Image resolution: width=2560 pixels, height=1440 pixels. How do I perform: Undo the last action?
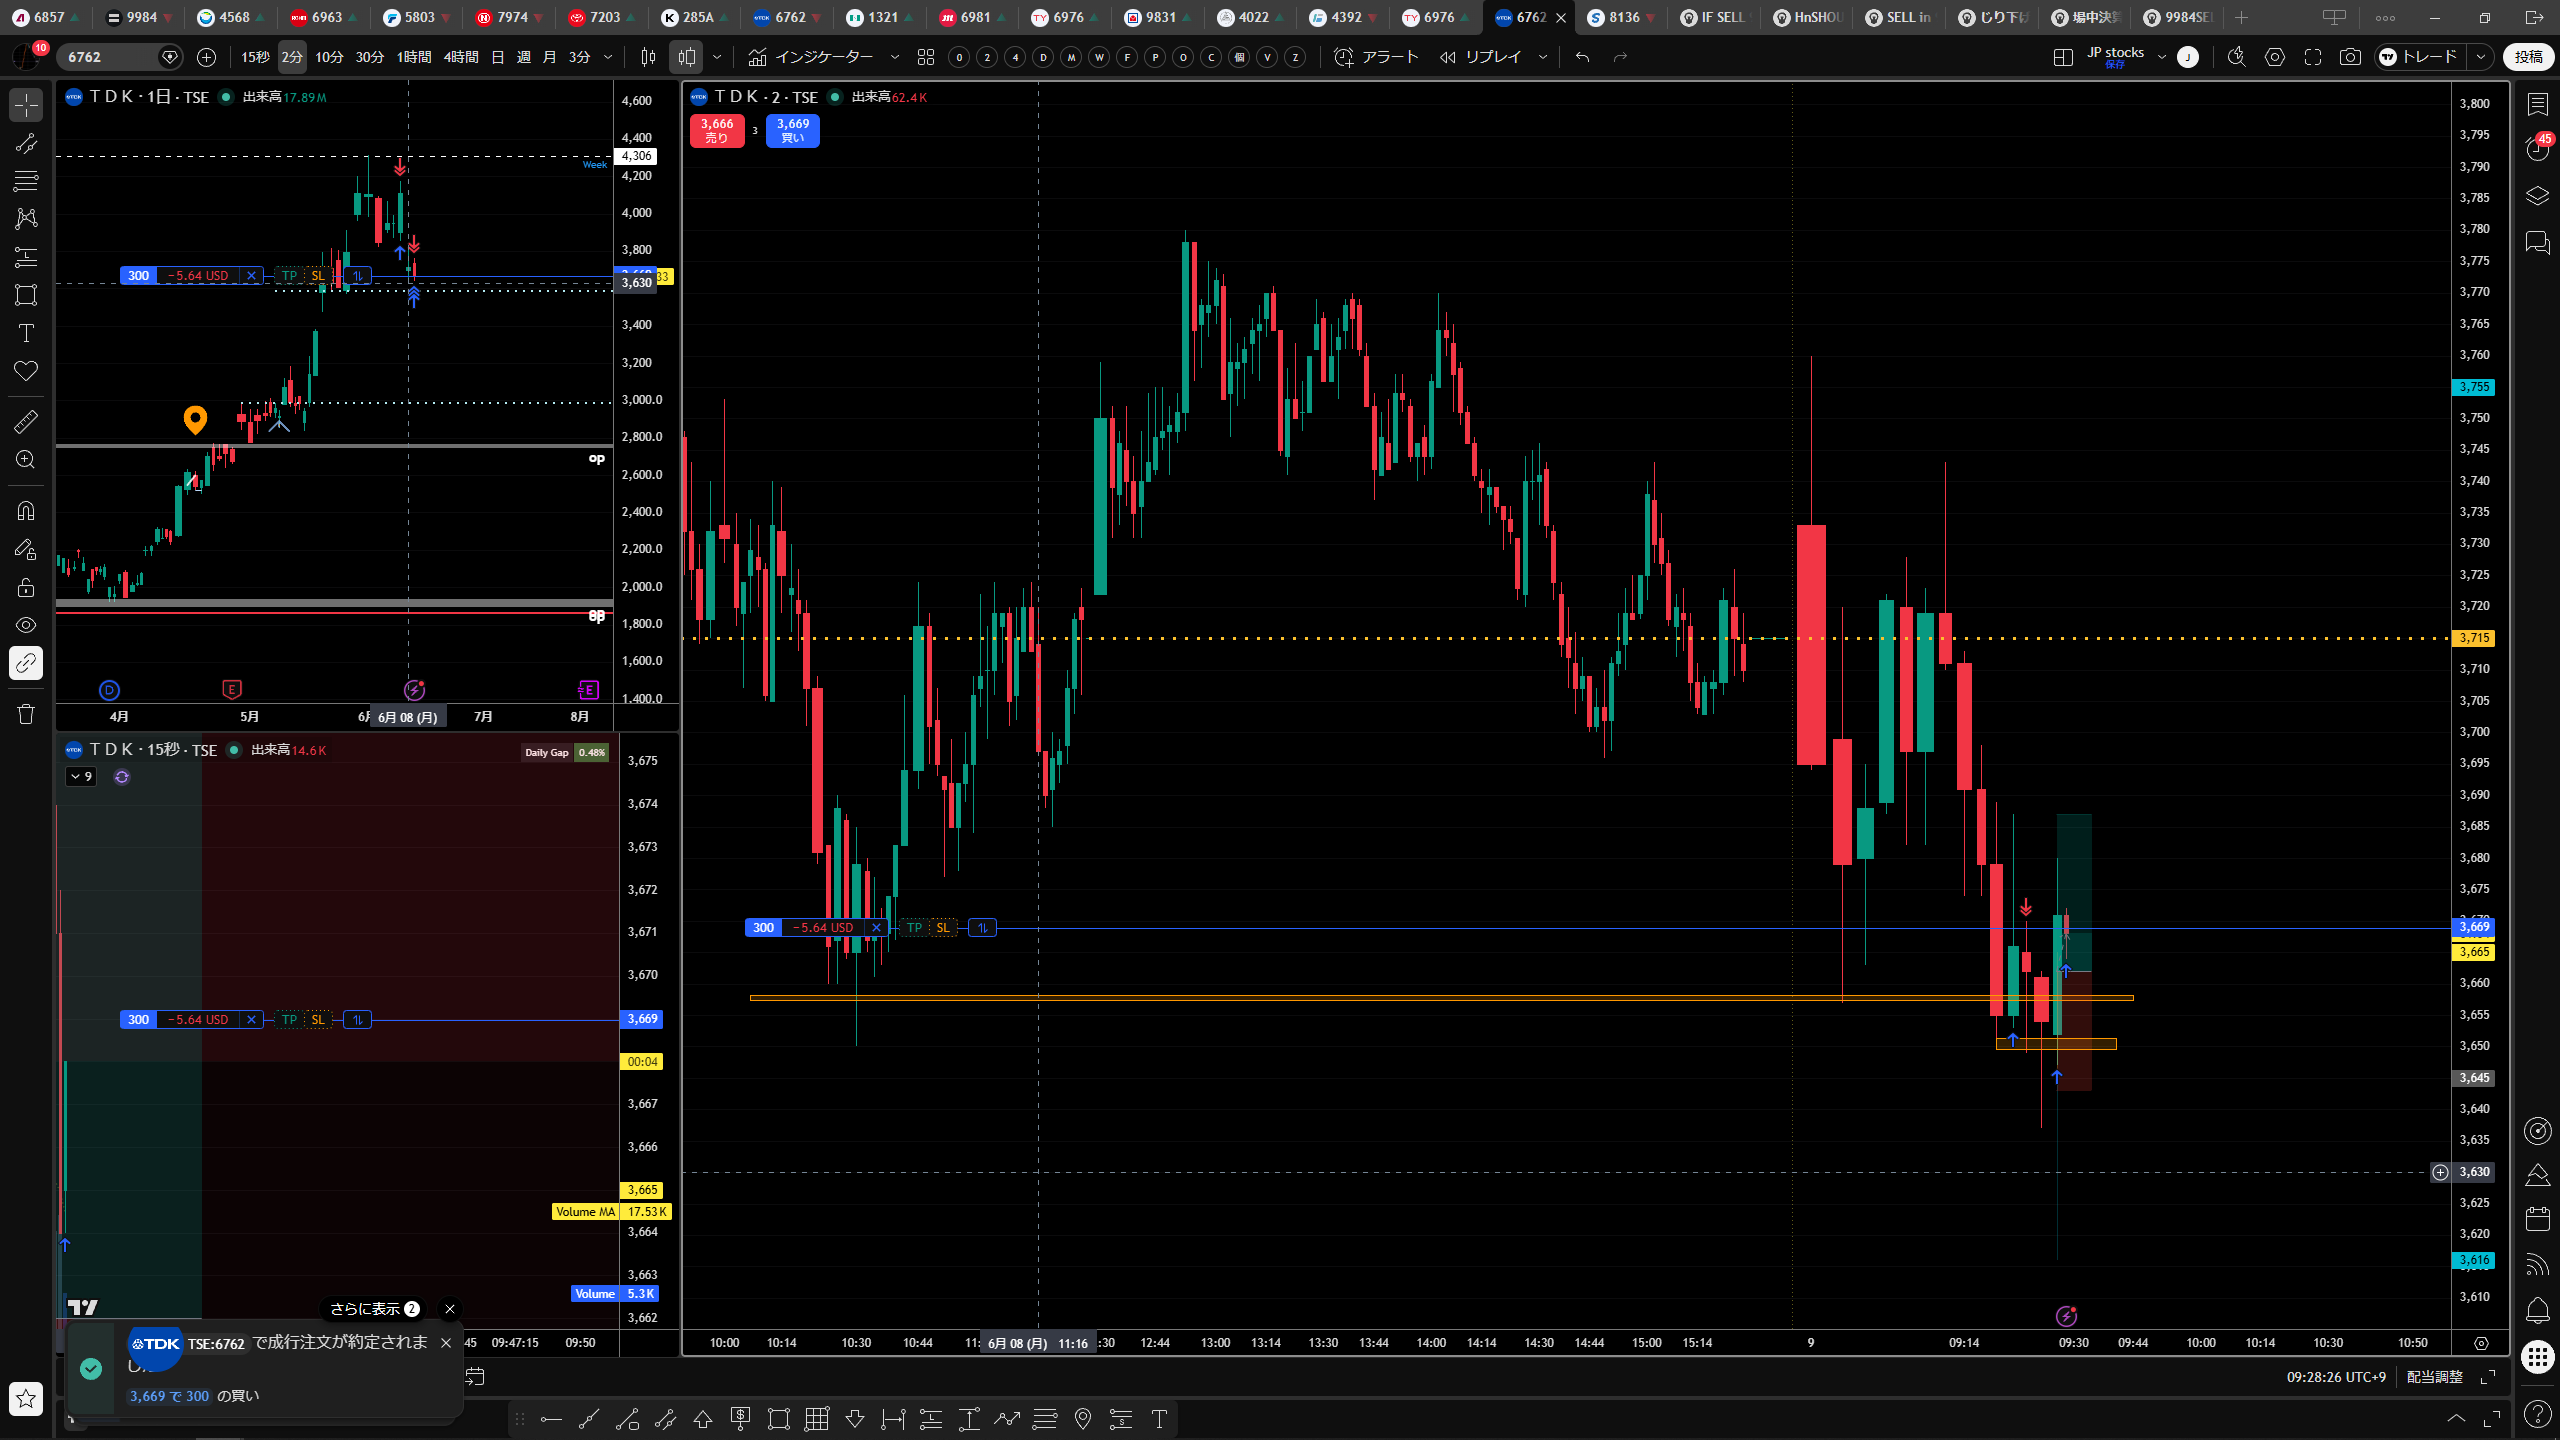pos(1582,57)
